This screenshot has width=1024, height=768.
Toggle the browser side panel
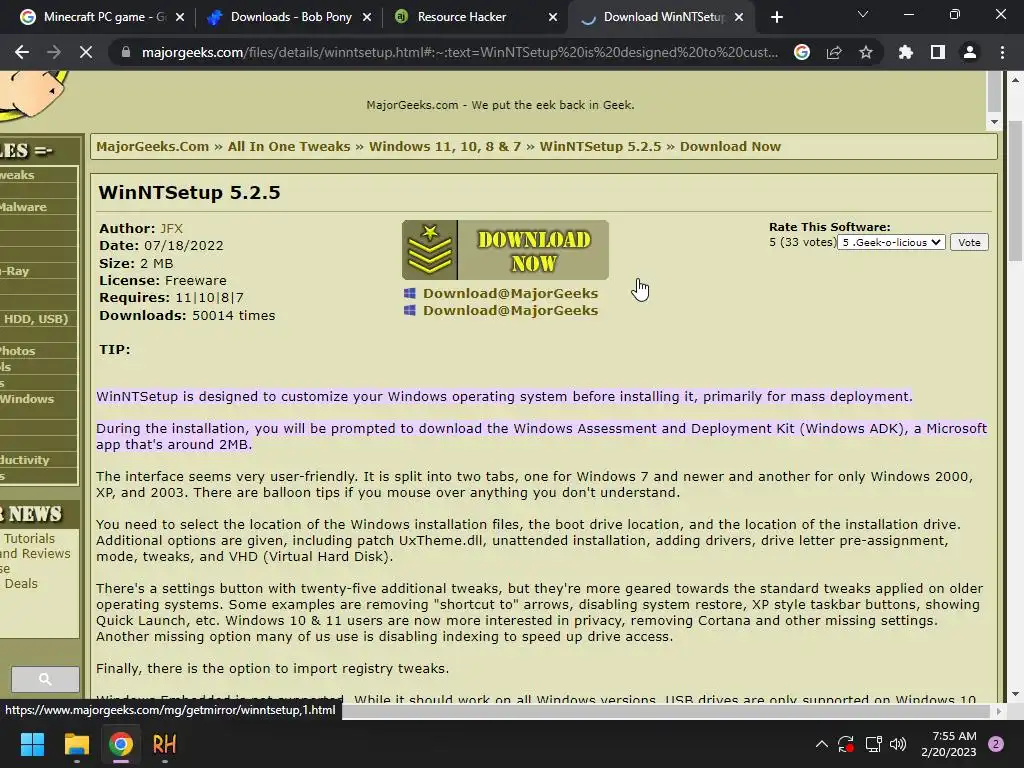[x=938, y=52]
